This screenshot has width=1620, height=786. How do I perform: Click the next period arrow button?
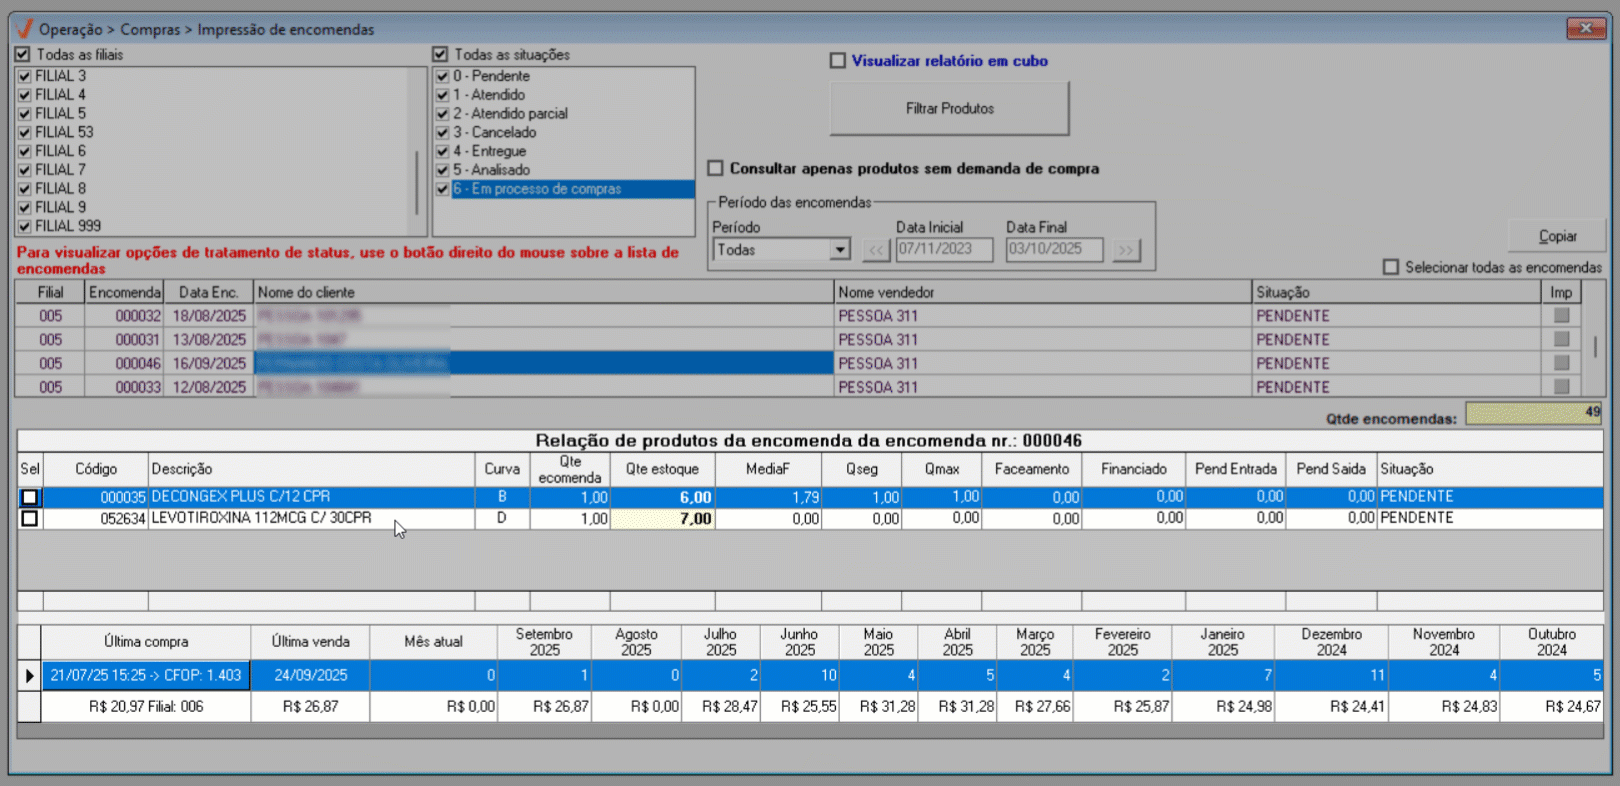[x=1126, y=250]
